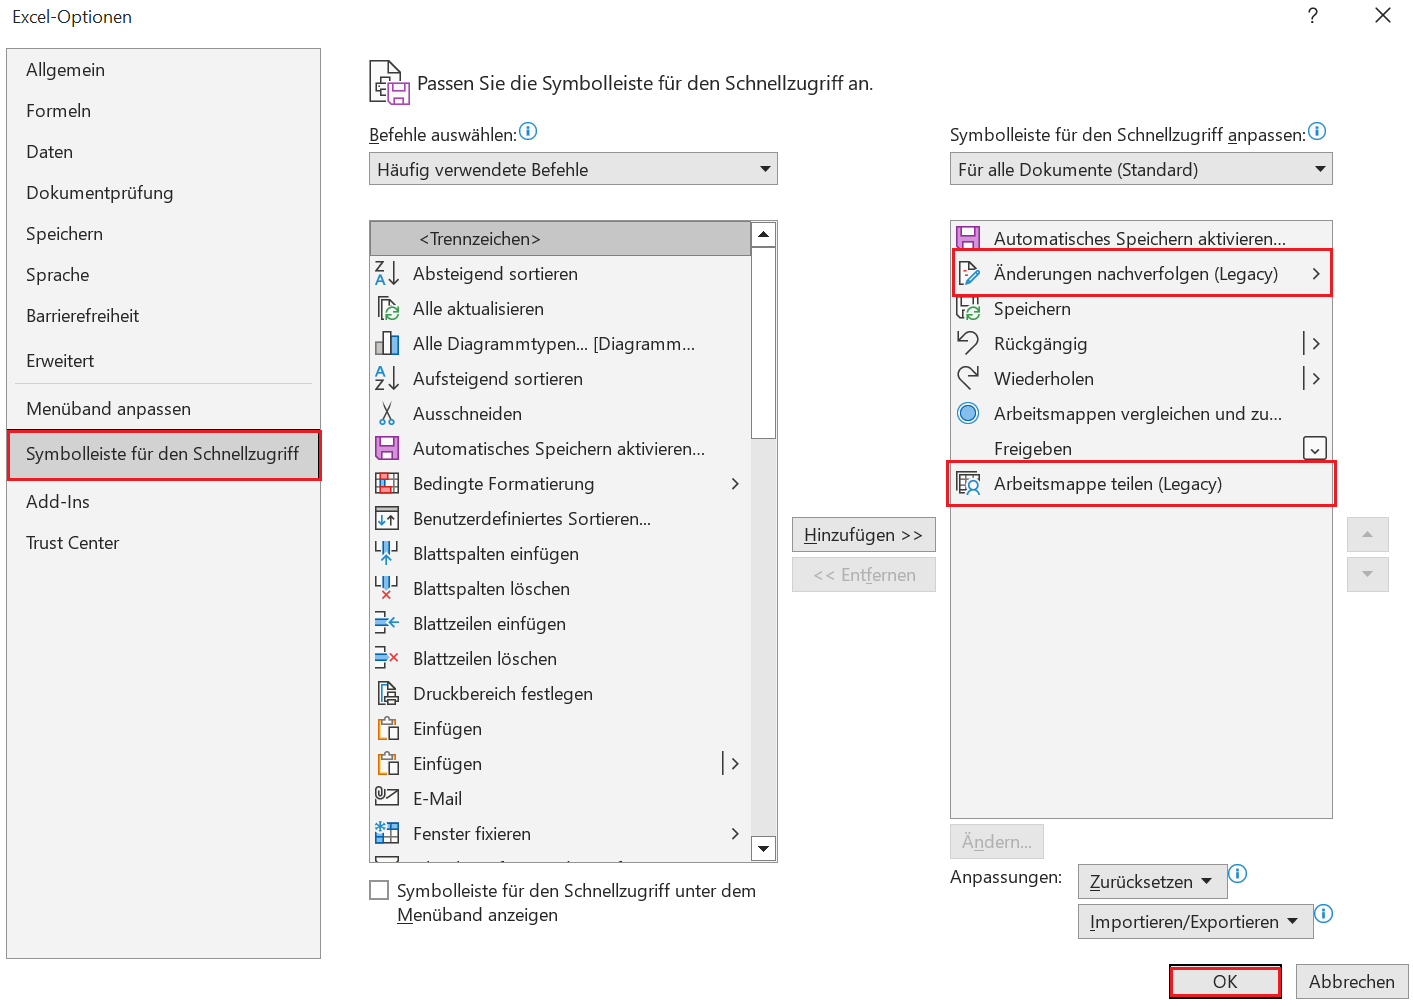Viewport: 1413px width, 1006px height.
Task: Click the command list scrollbar down arrow
Action: point(763,848)
